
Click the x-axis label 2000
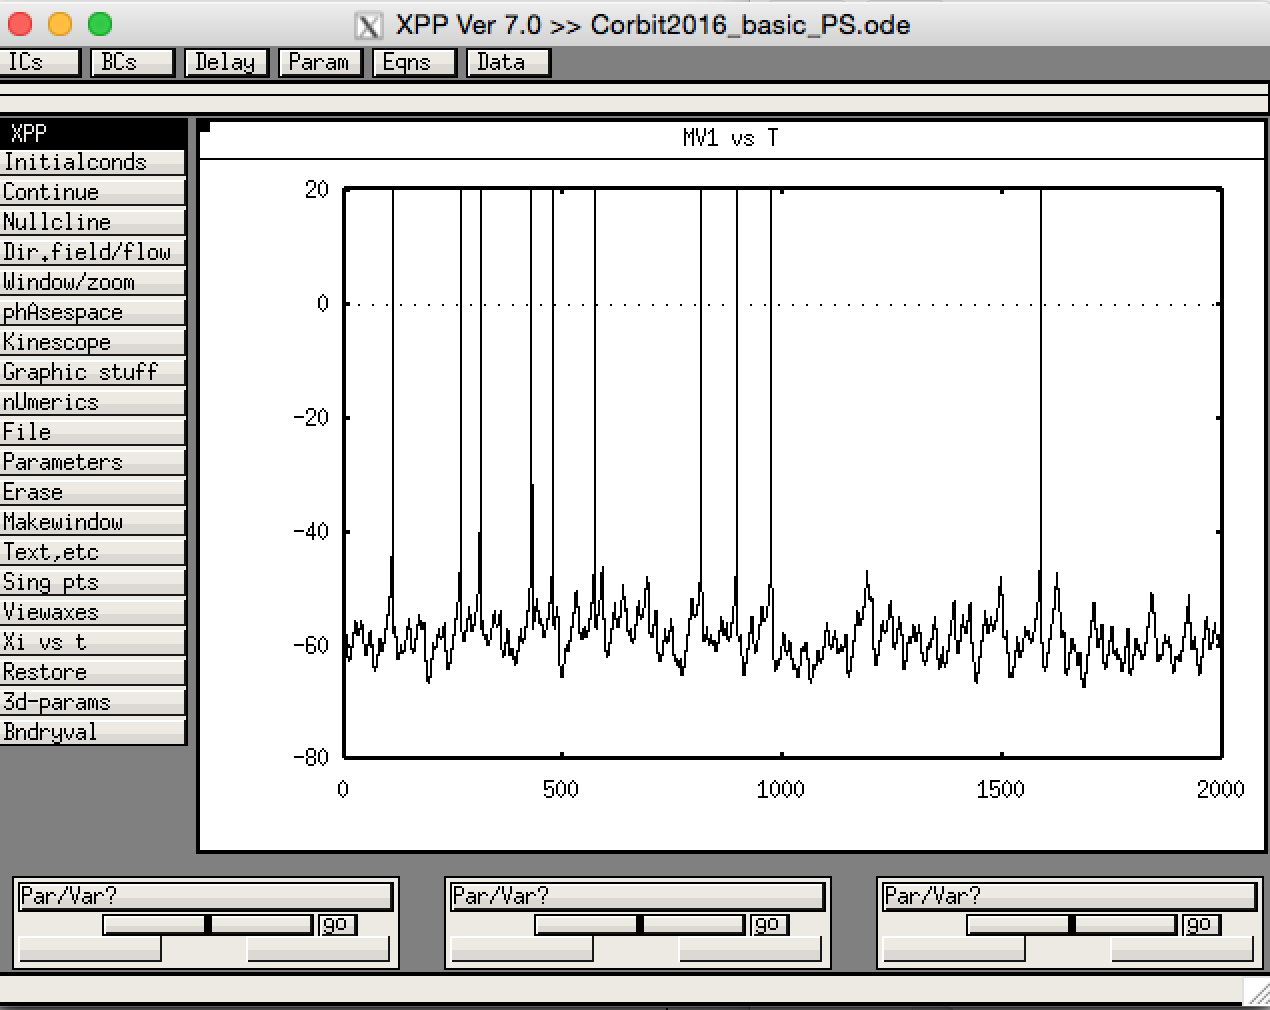click(x=1220, y=789)
